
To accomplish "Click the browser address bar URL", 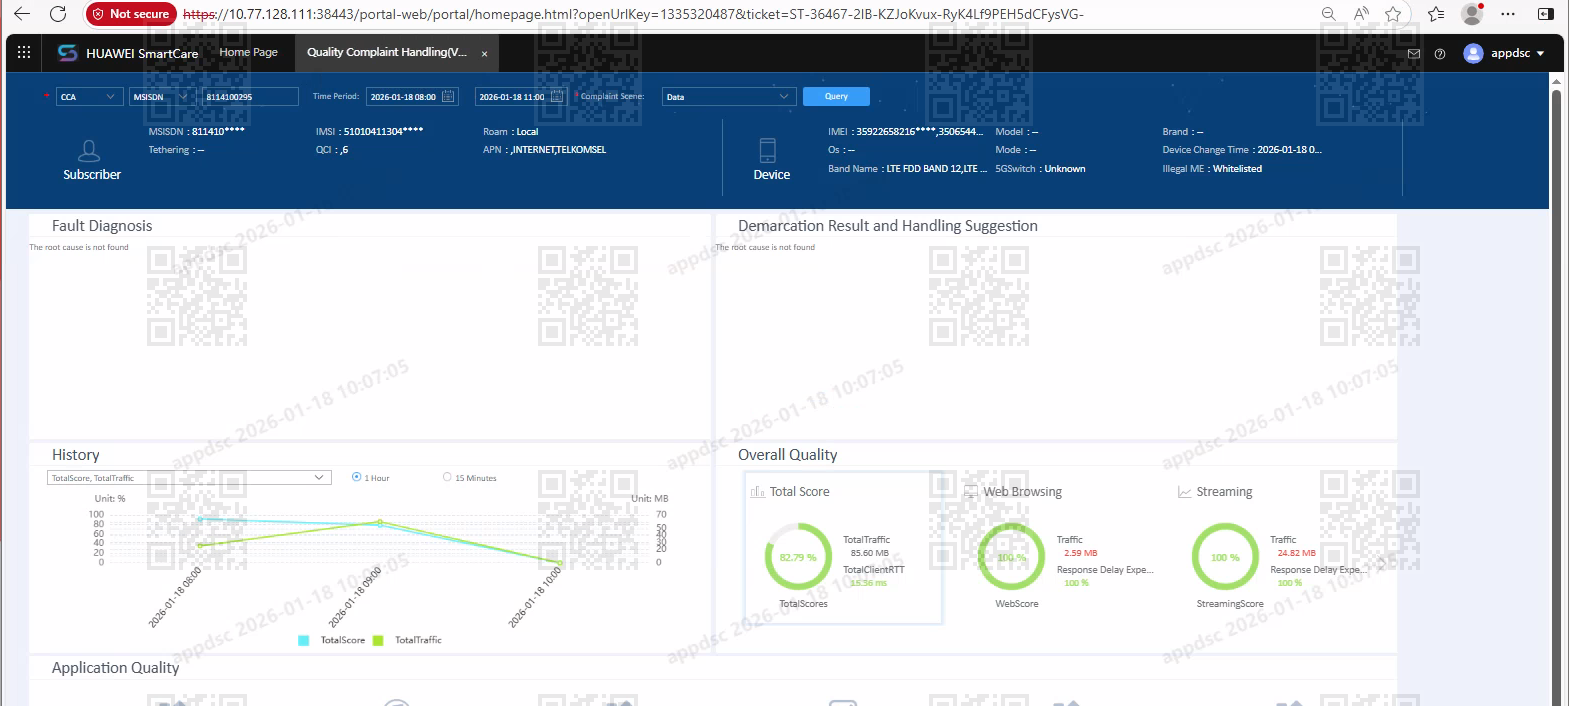I will [x=634, y=14].
